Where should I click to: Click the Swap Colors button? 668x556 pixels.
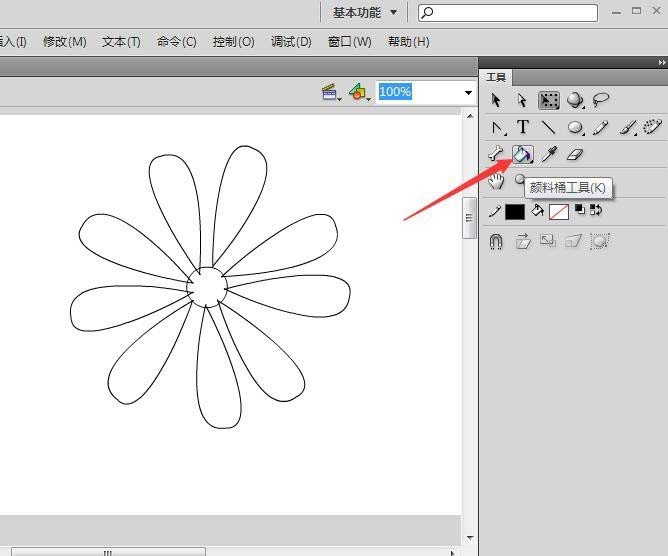(596, 210)
